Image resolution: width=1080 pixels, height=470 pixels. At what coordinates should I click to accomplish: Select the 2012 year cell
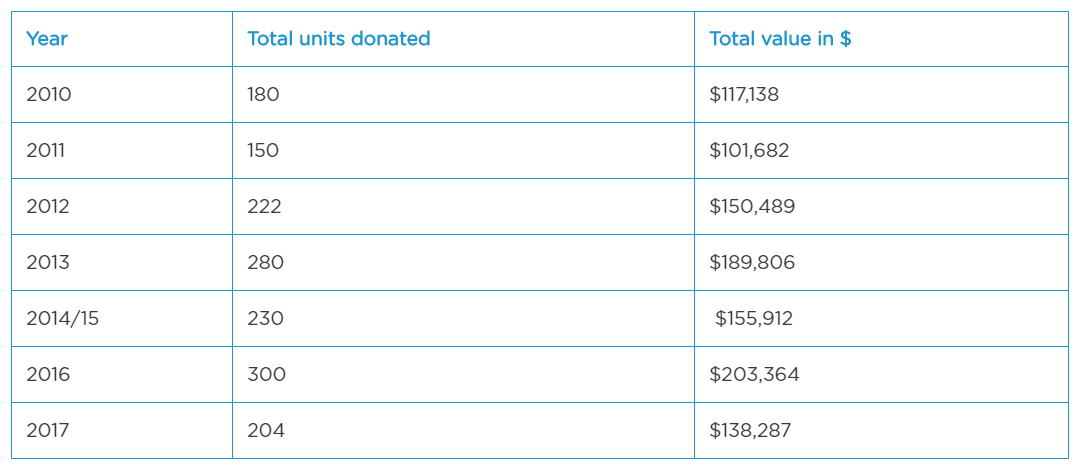48,207
